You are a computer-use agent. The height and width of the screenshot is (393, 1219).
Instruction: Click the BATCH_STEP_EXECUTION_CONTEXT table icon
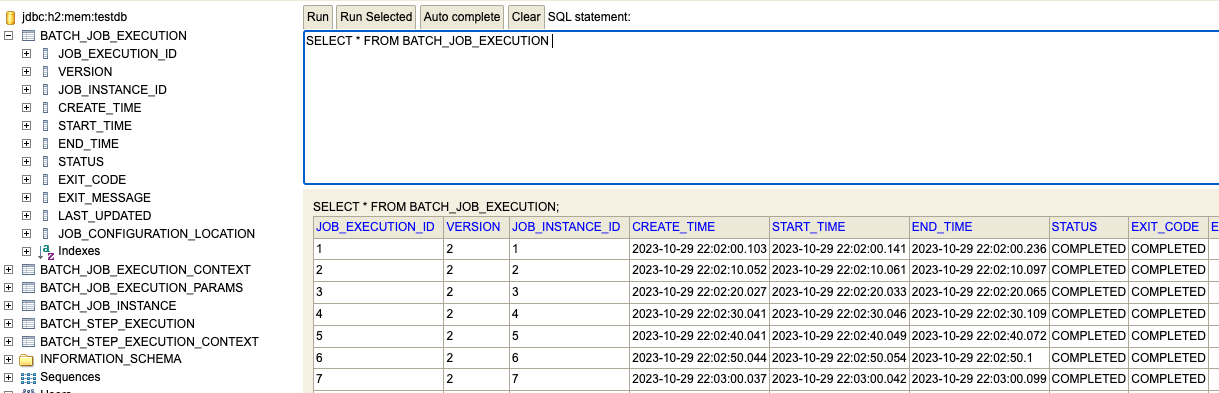point(28,342)
